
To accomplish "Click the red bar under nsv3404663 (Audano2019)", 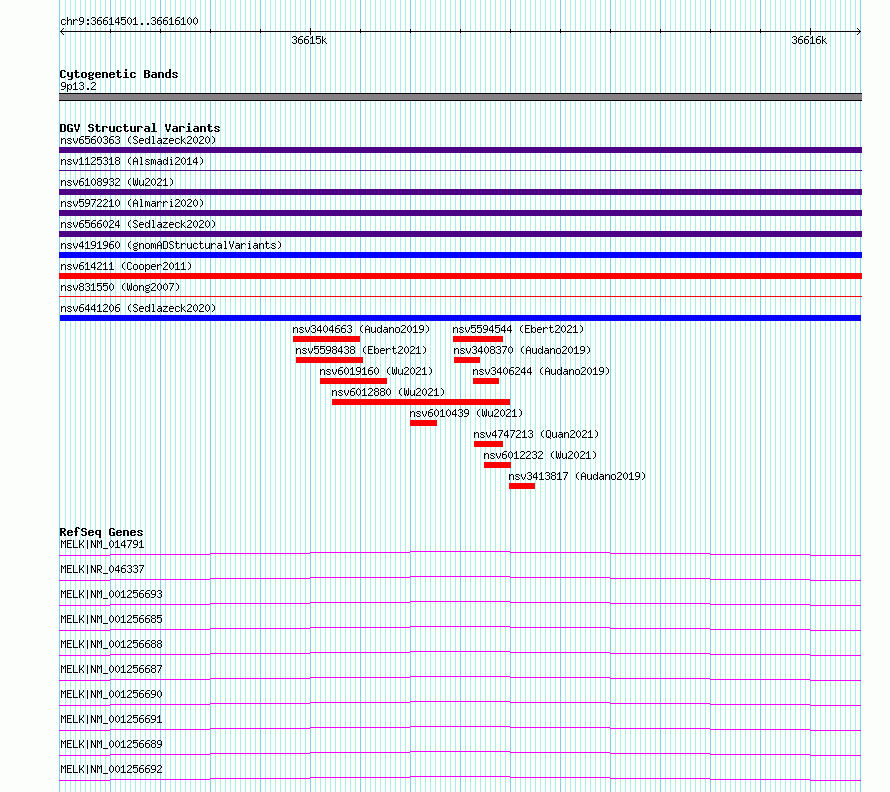I will (x=326, y=339).
